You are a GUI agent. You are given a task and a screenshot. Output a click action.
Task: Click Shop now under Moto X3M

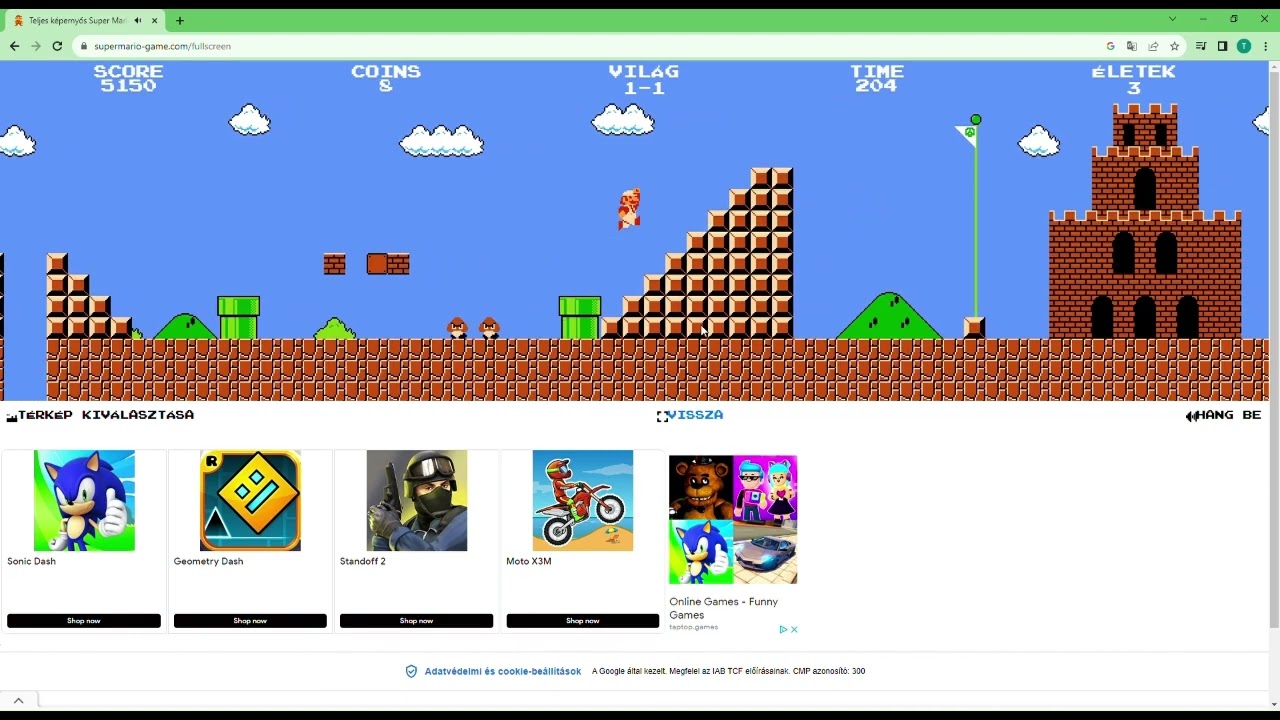582,621
